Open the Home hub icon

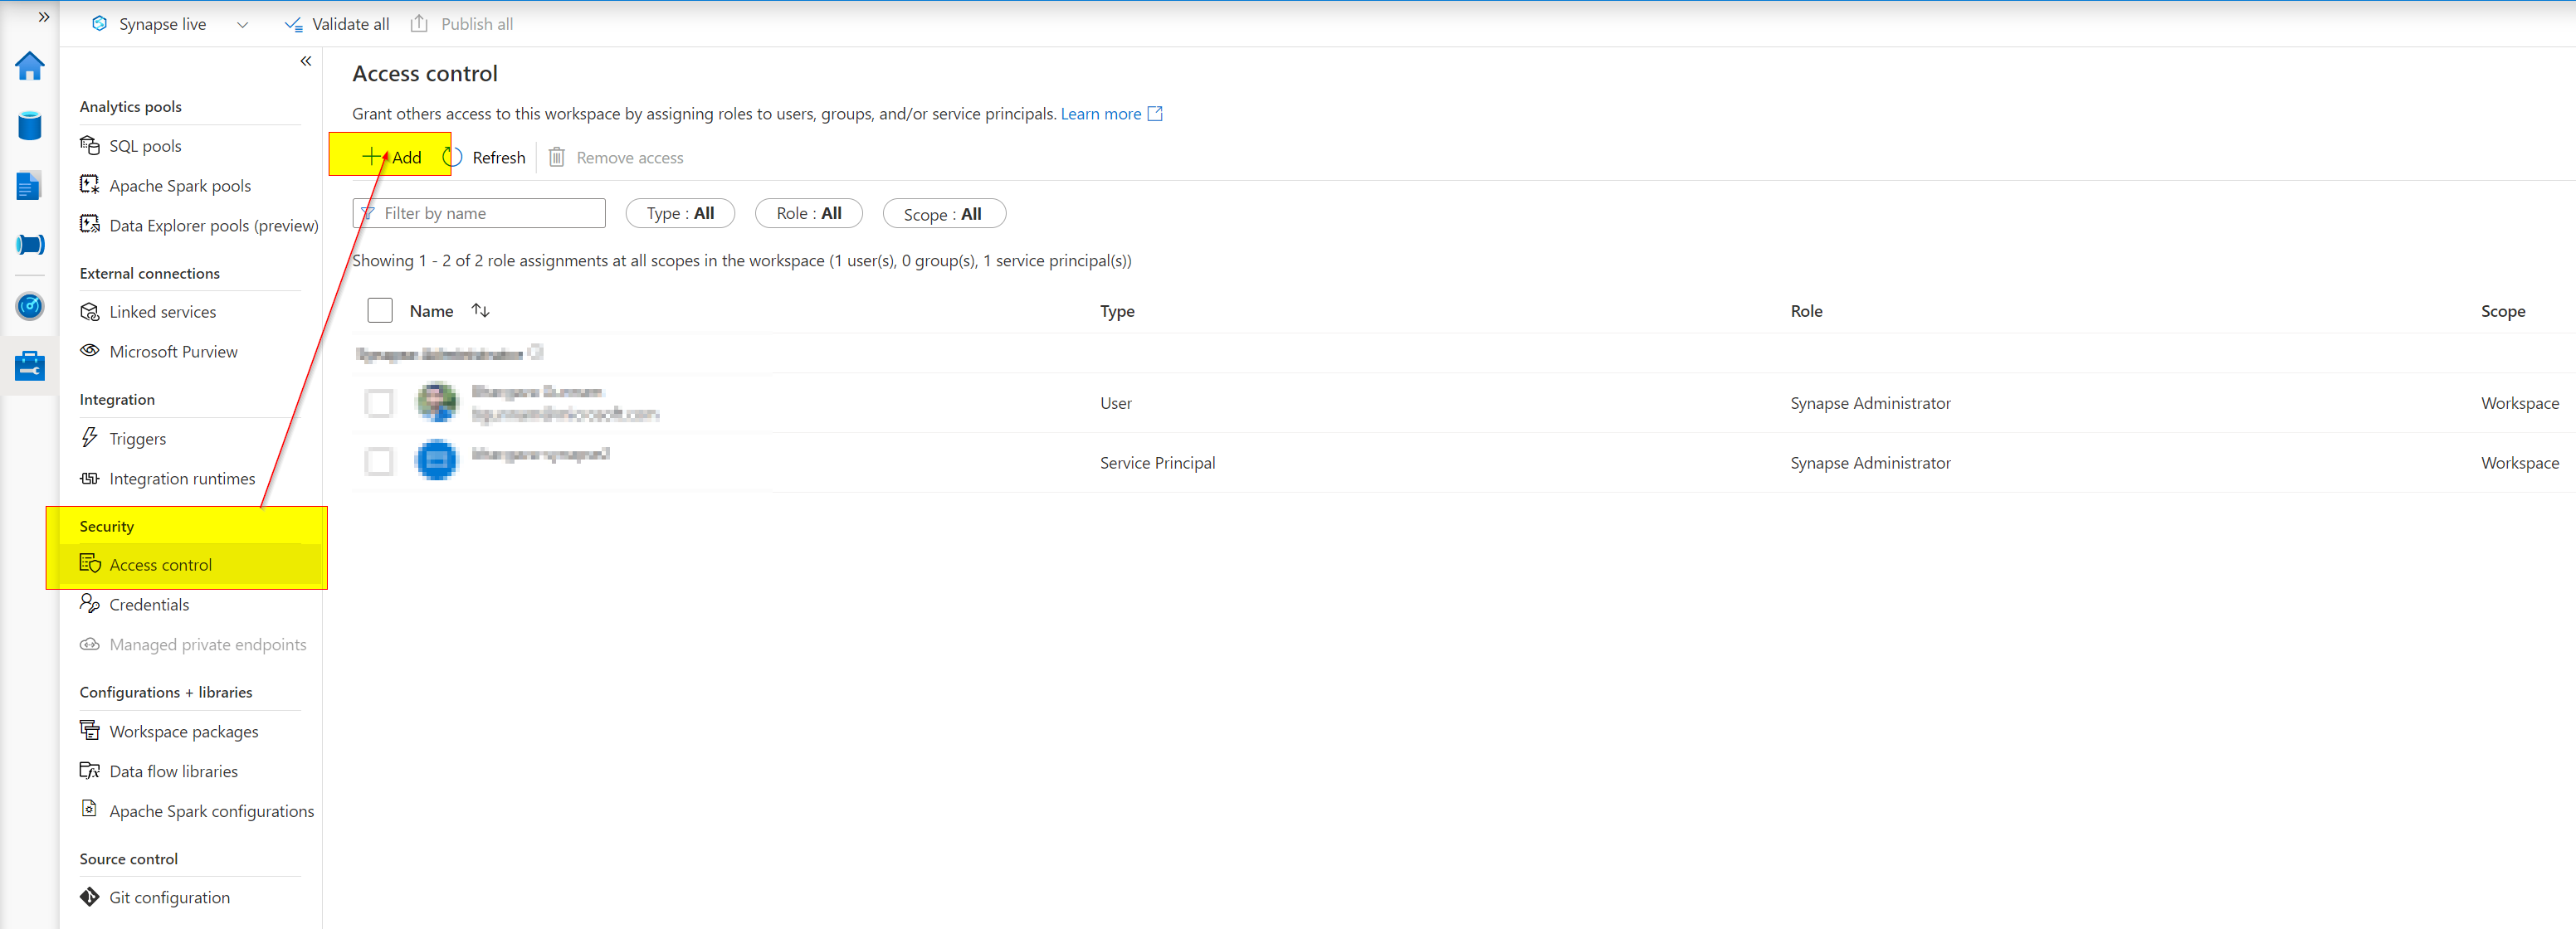click(x=29, y=66)
